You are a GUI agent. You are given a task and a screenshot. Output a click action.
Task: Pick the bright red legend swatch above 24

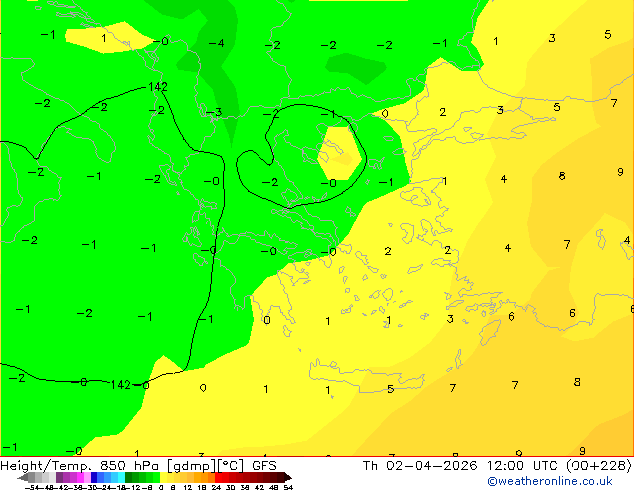(x=218, y=477)
